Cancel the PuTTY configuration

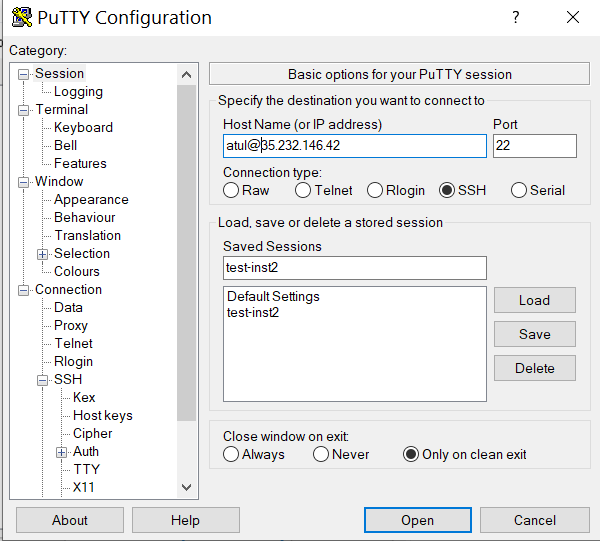(x=535, y=520)
